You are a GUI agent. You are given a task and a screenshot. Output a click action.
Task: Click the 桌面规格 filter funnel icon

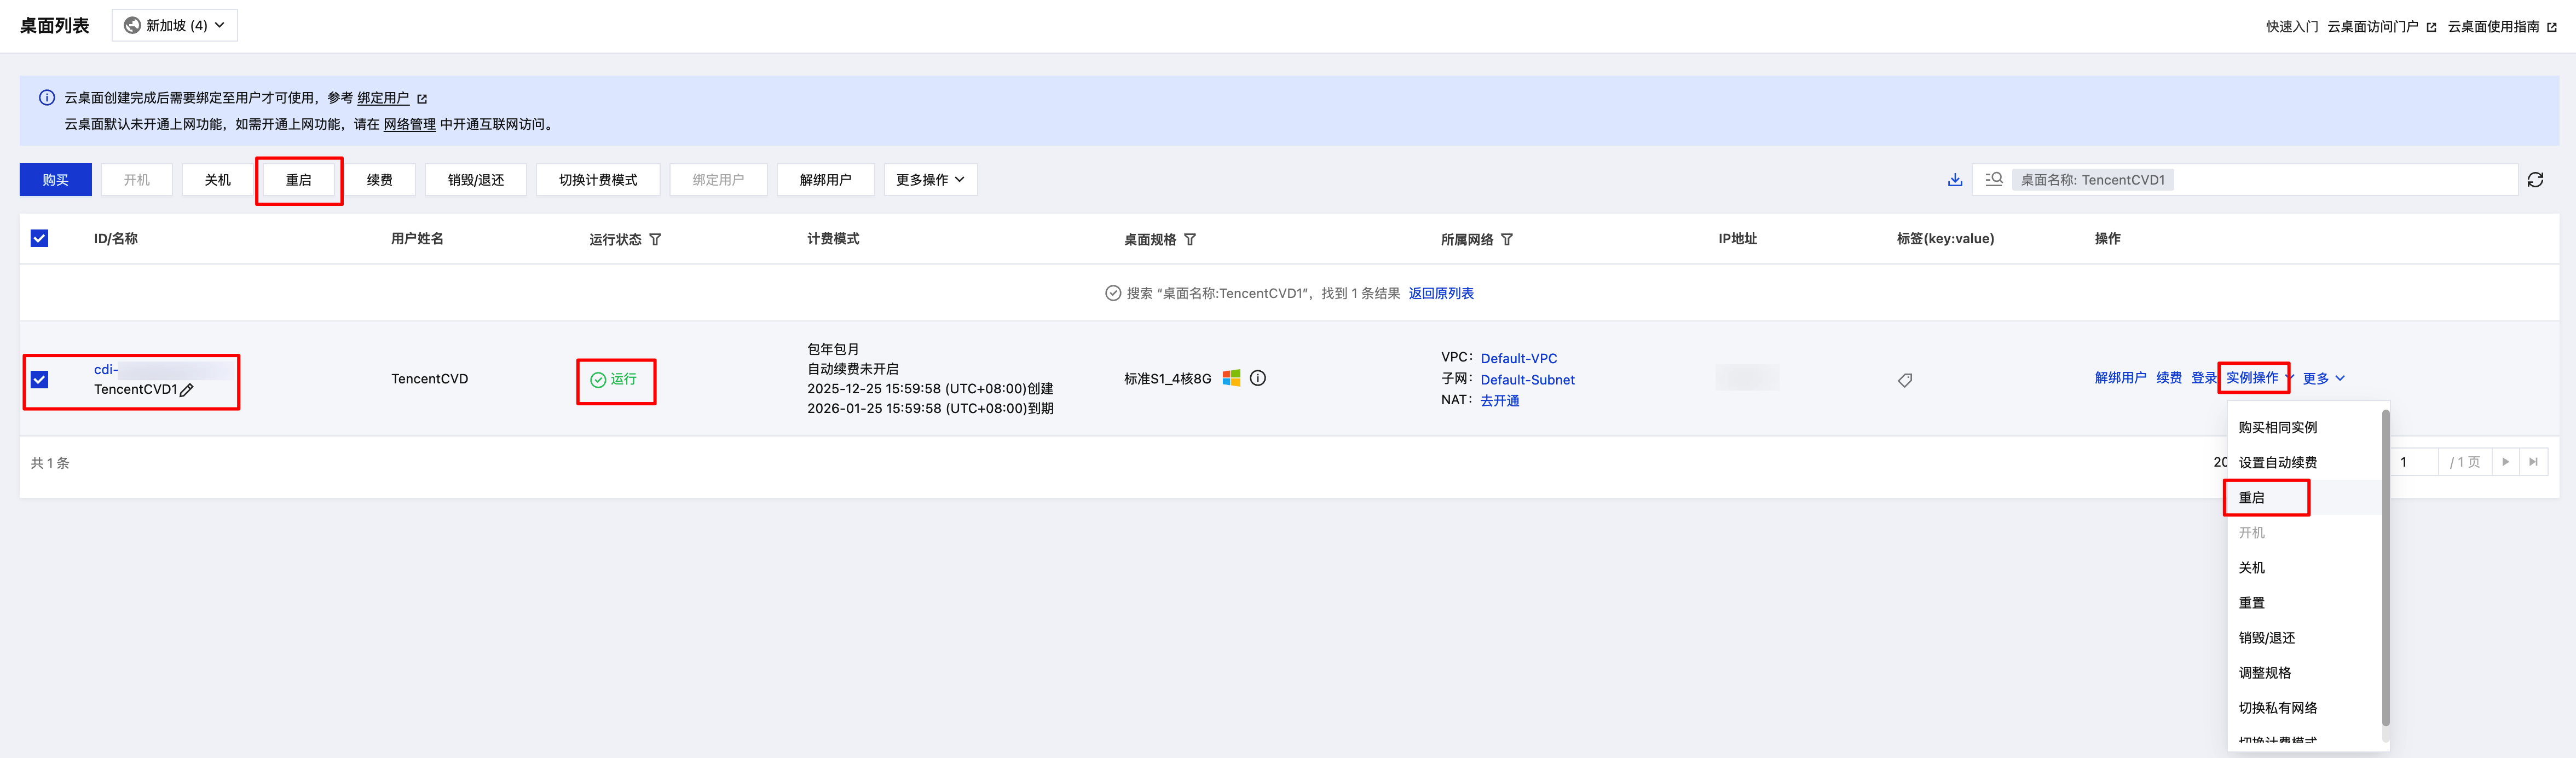(x=1190, y=240)
